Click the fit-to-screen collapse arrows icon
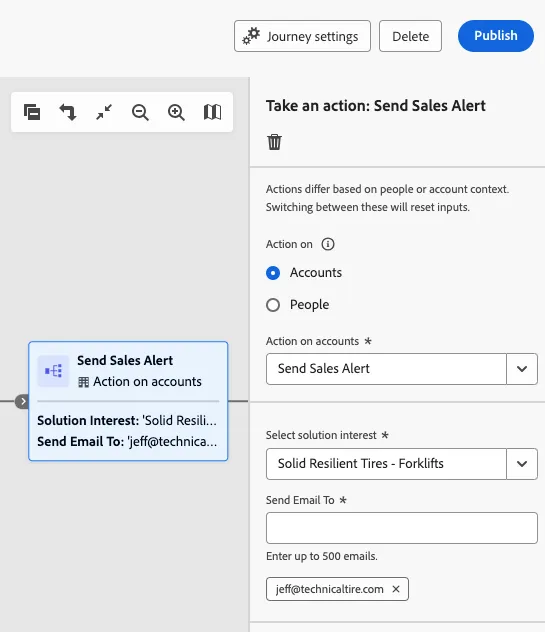This screenshot has width=545, height=632. pyautogui.click(x=104, y=112)
